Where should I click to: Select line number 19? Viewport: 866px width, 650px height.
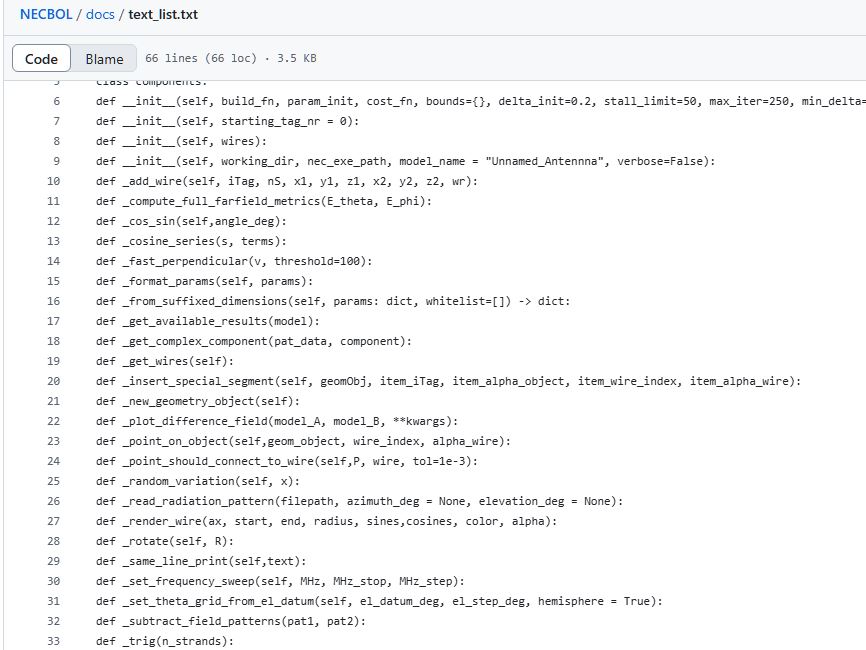click(54, 361)
